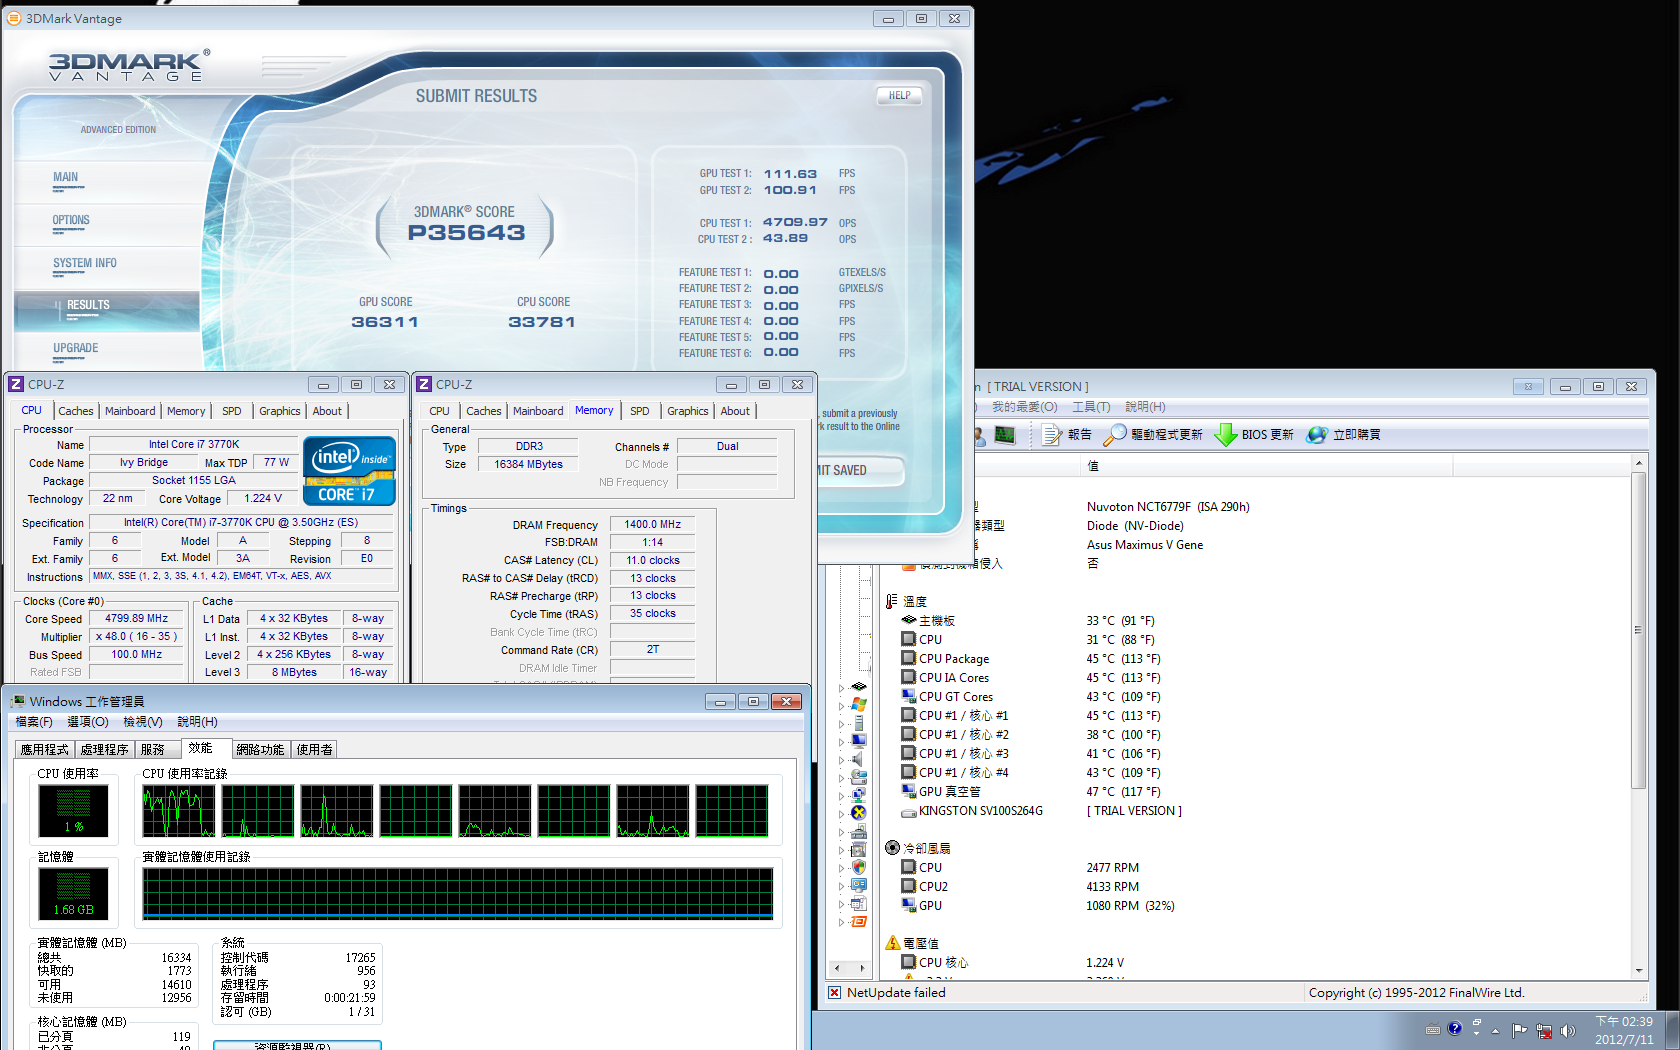Click the green monitor diagnostics toolbar icon
Image resolution: width=1680 pixels, height=1050 pixels.
click(1005, 435)
